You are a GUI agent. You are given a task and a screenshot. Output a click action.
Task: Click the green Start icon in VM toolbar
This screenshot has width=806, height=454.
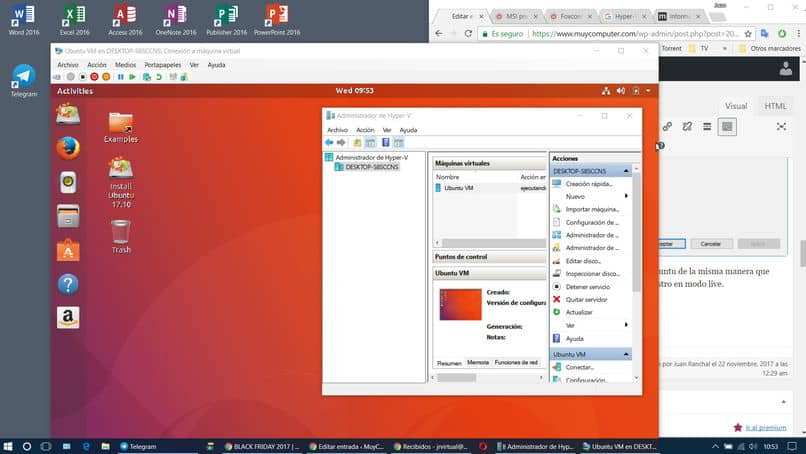click(132, 77)
